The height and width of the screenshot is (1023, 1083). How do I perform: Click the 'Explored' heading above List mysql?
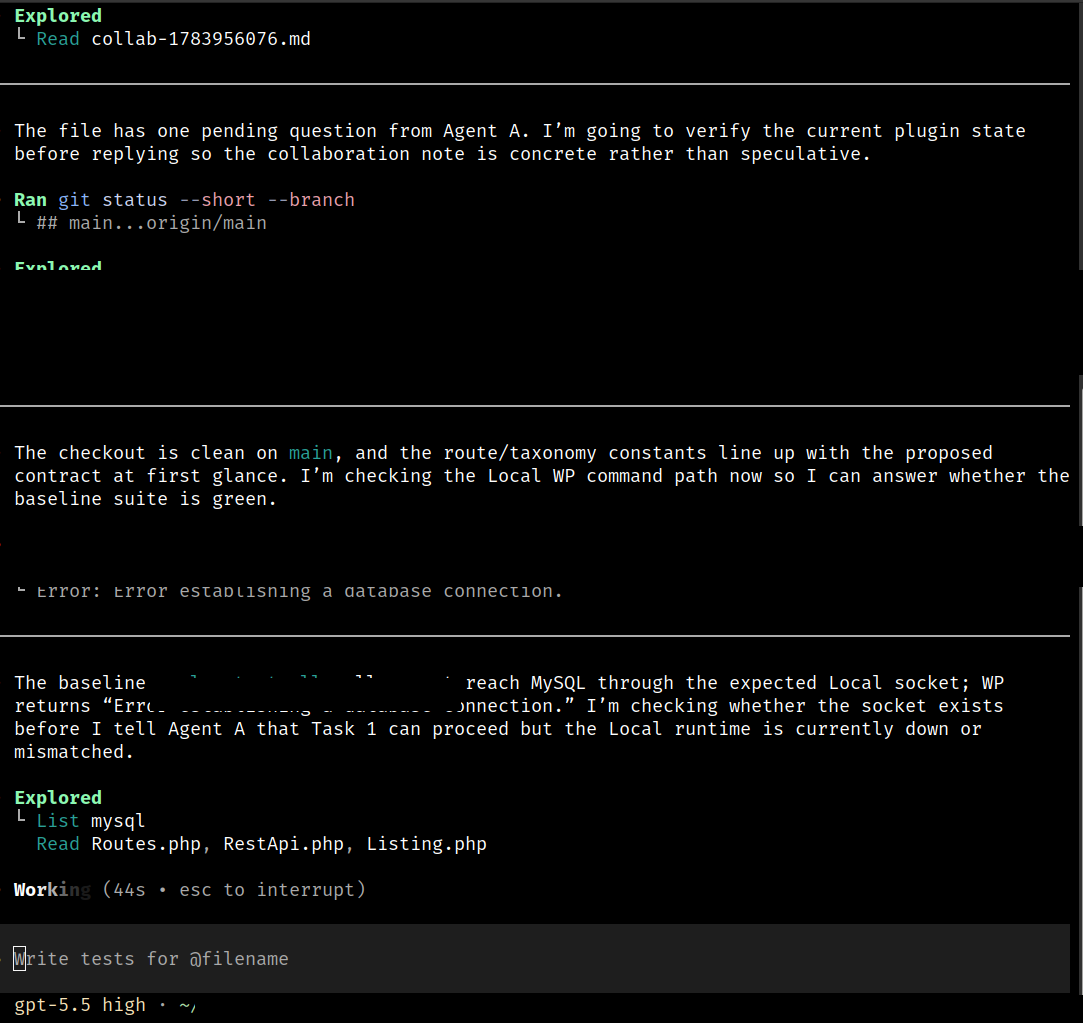58,797
